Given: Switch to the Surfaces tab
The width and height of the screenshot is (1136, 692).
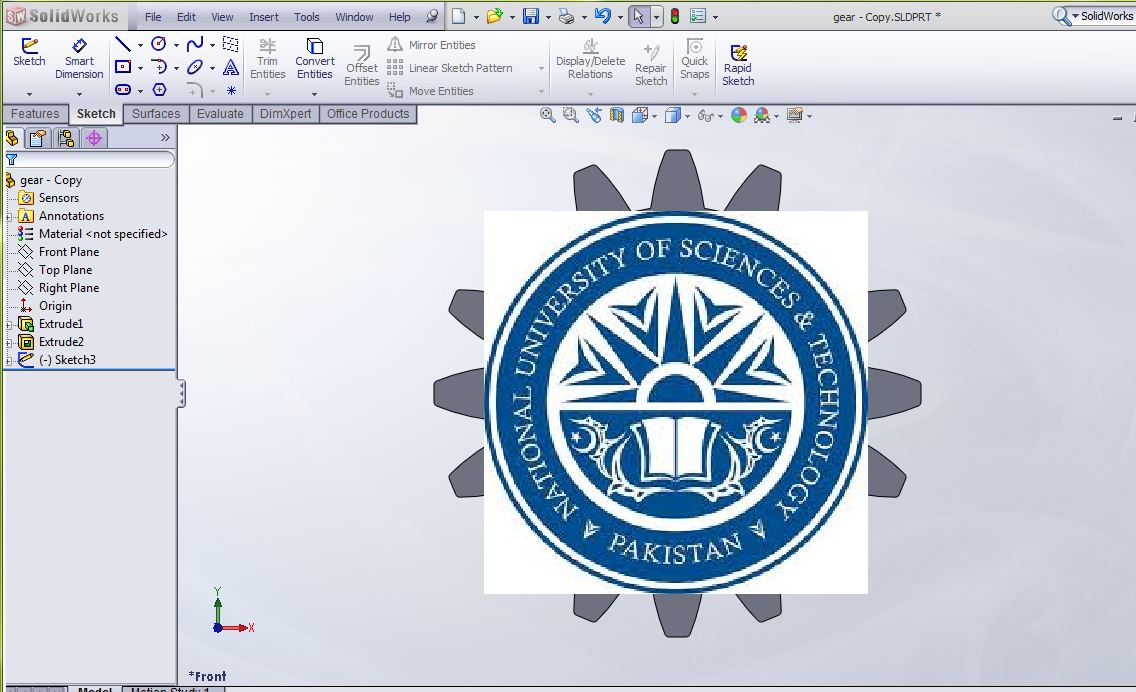Looking at the screenshot, I should pyautogui.click(x=156, y=113).
